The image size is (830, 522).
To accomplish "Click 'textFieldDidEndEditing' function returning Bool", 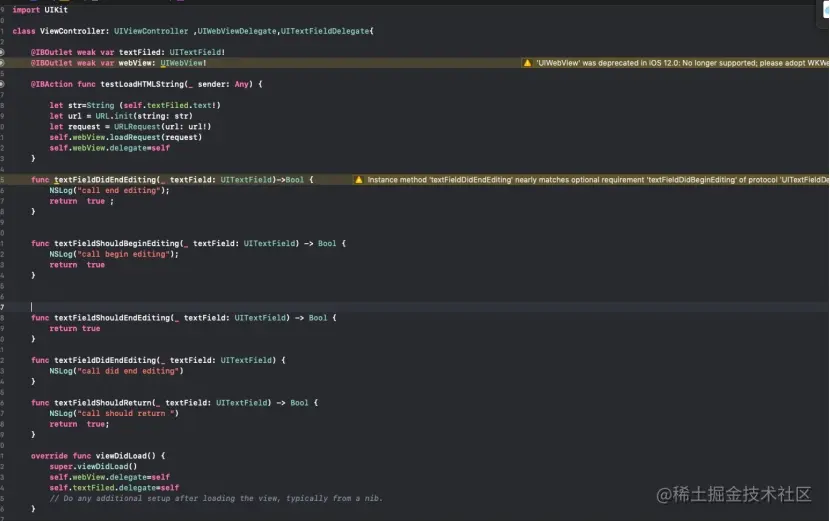I will click(105, 180).
